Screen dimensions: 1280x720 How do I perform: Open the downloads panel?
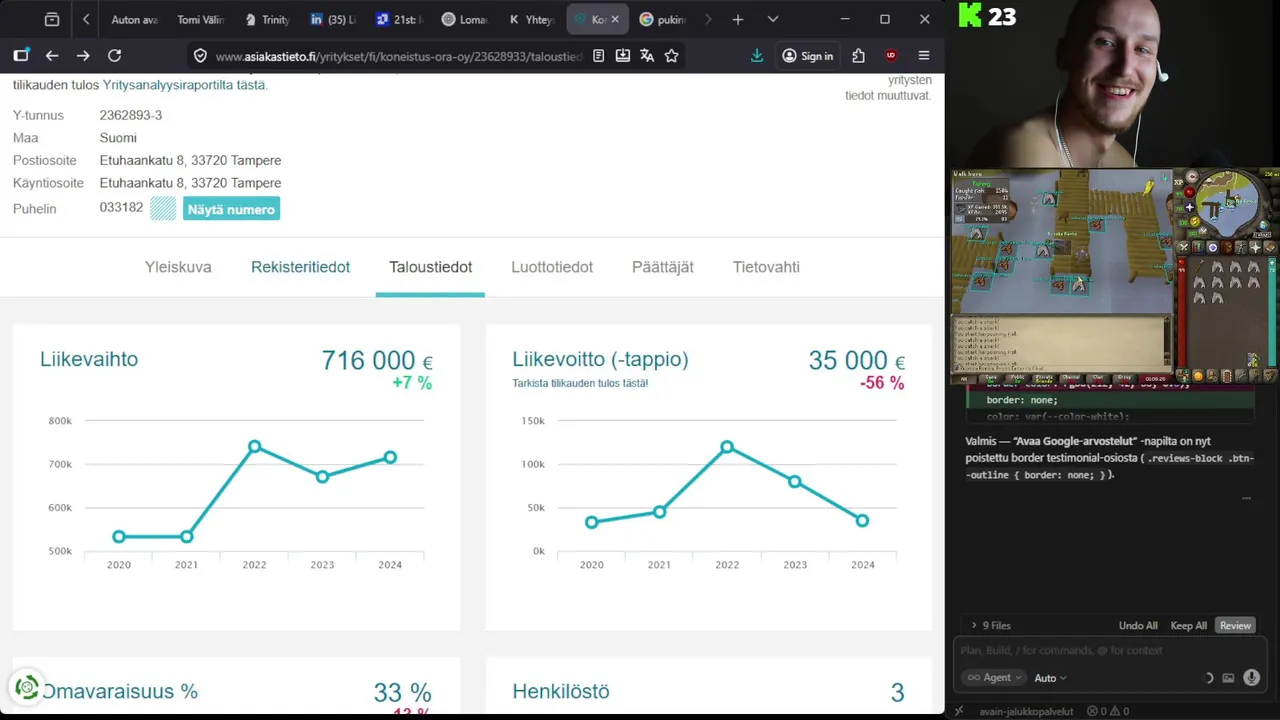[x=757, y=56]
